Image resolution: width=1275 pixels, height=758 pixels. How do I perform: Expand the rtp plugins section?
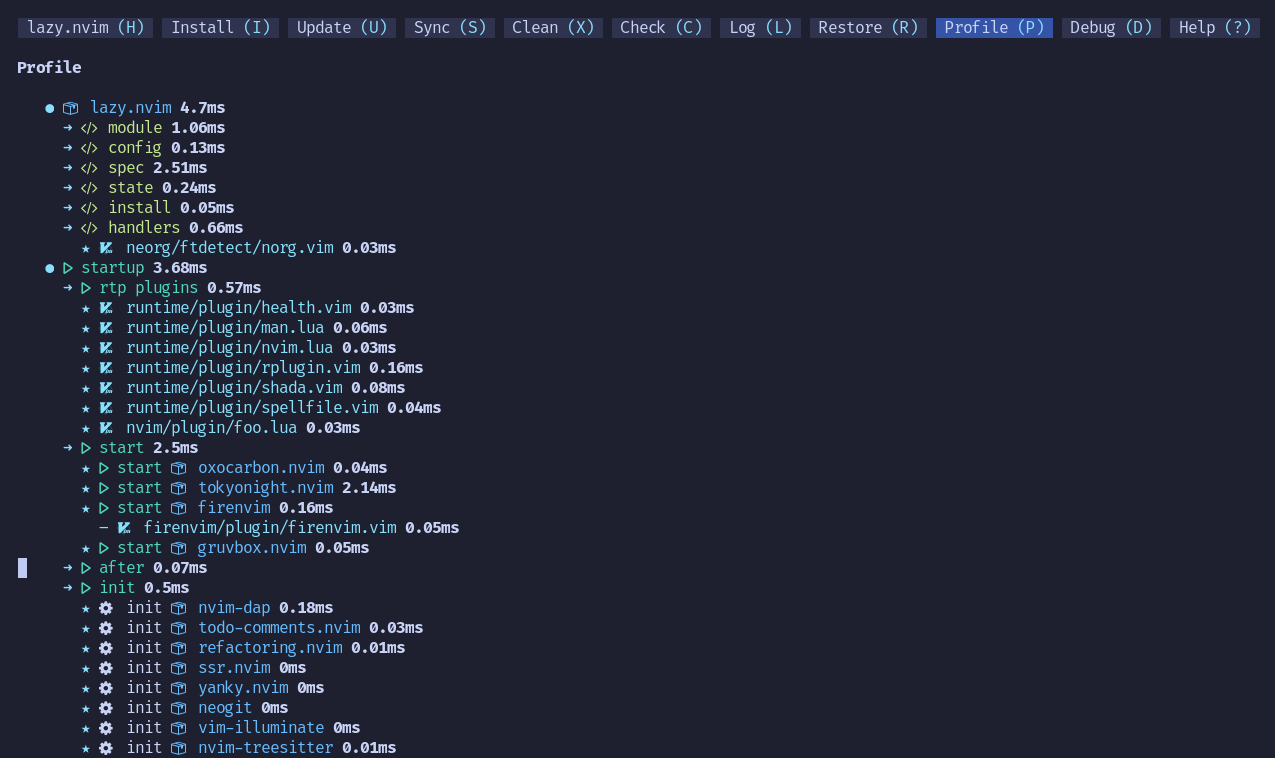(x=148, y=288)
